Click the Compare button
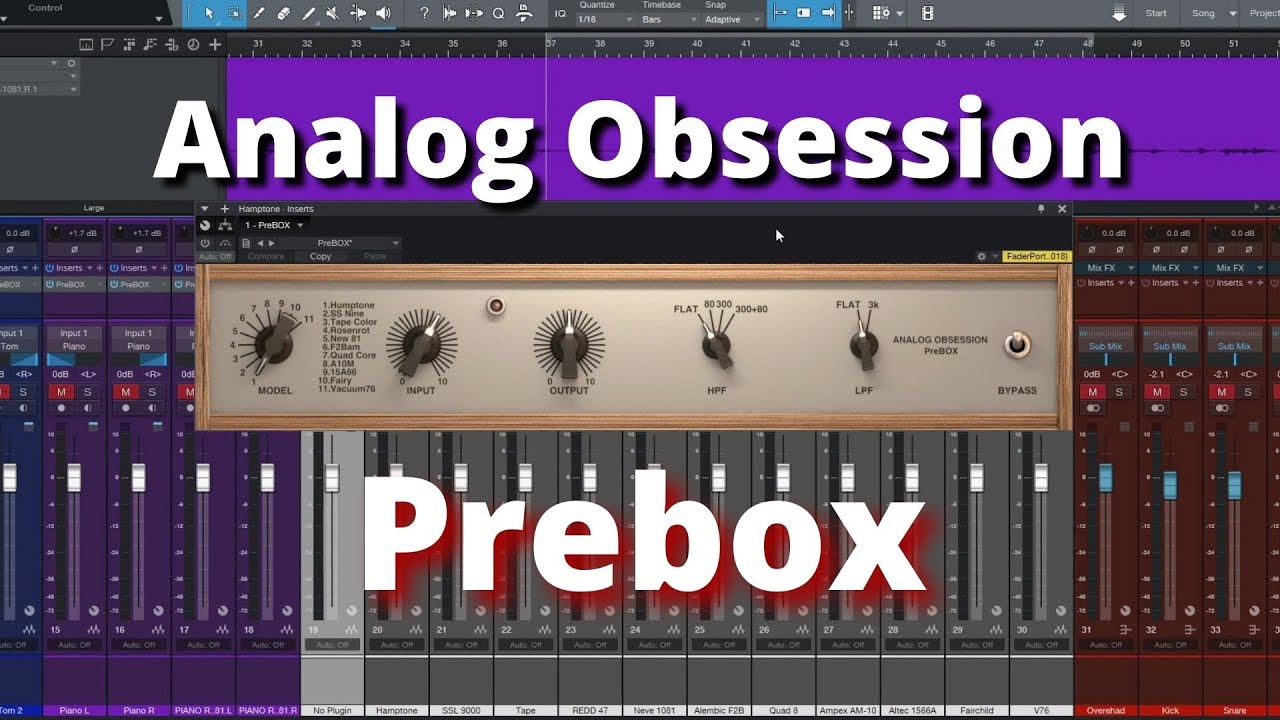Screen dimensions: 1280x720 pos(265,257)
